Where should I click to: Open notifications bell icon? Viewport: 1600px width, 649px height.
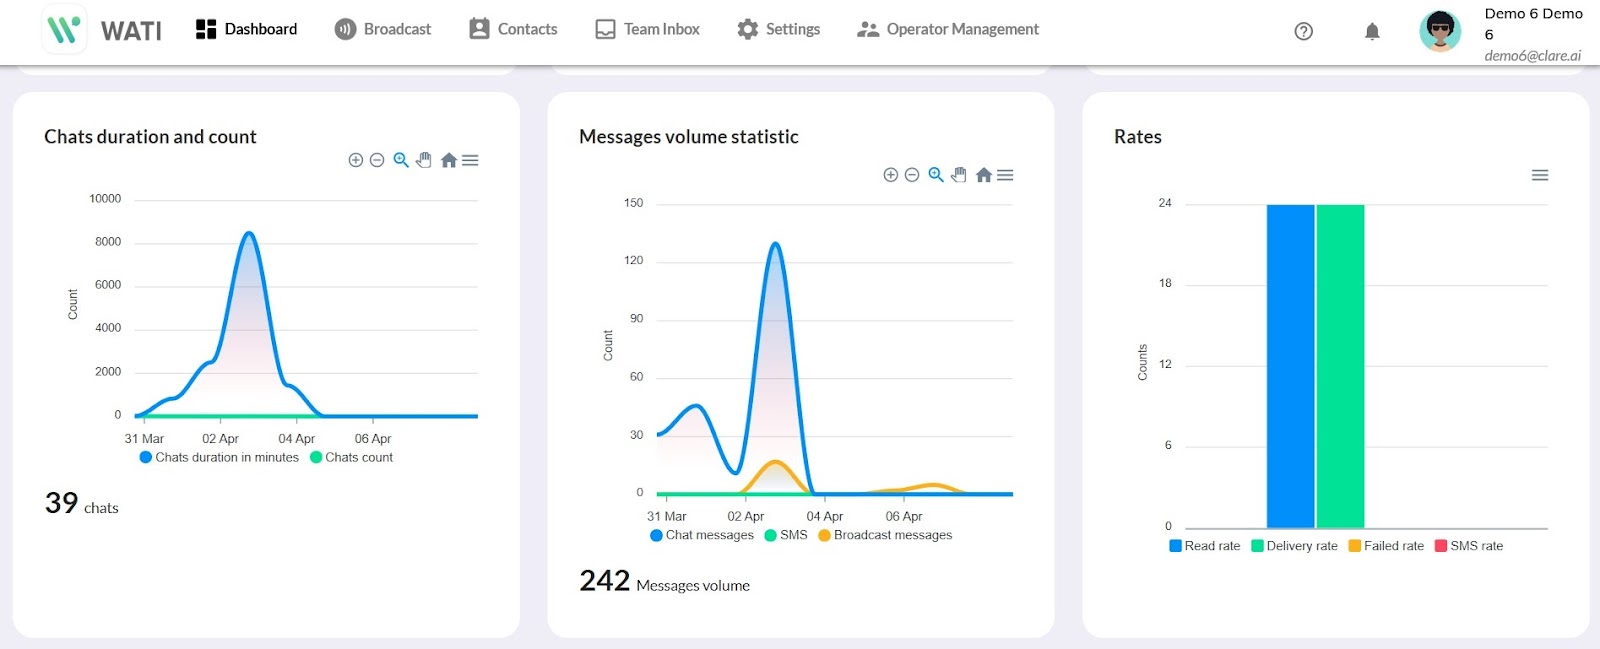pos(1372,31)
